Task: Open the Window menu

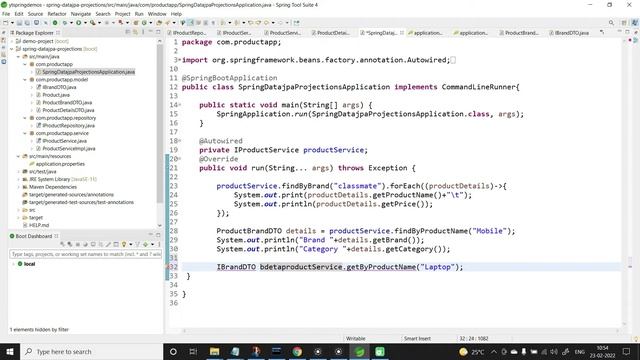Action: point(157,13)
